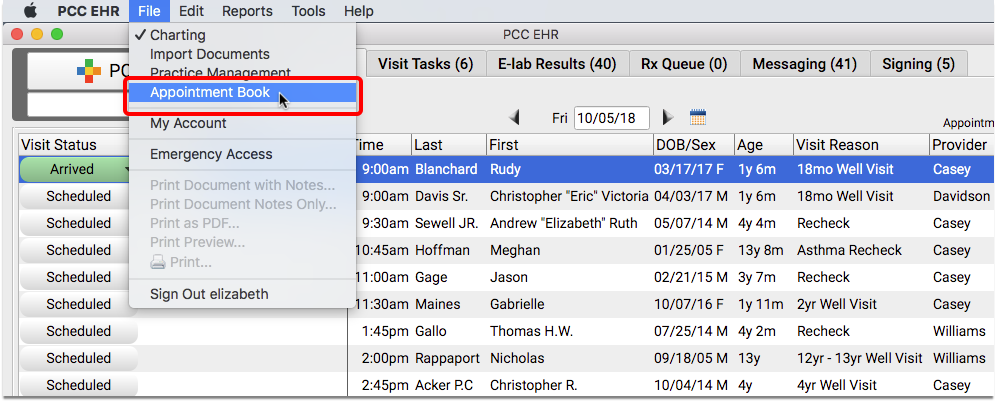Open Scheduled status for Davis Sr. row
Screen dimensions: 997x403
click(79, 196)
